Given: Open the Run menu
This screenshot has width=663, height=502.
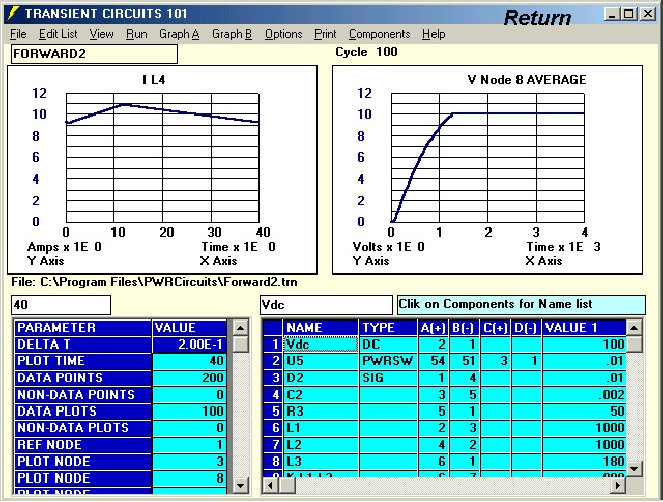Looking at the screenshot, I should (x=136, y=34).
